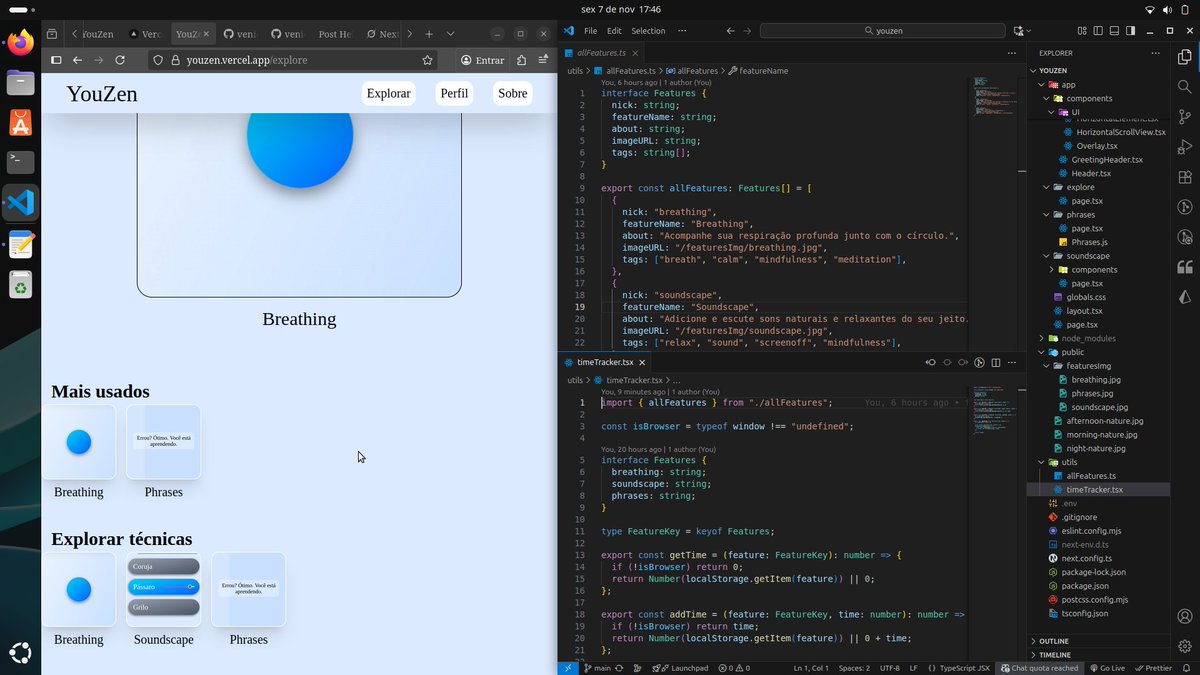Open the Edit menu in VS Code
Image resolution: width=1200 pixels, height=675 pixels.
(614, 31)
